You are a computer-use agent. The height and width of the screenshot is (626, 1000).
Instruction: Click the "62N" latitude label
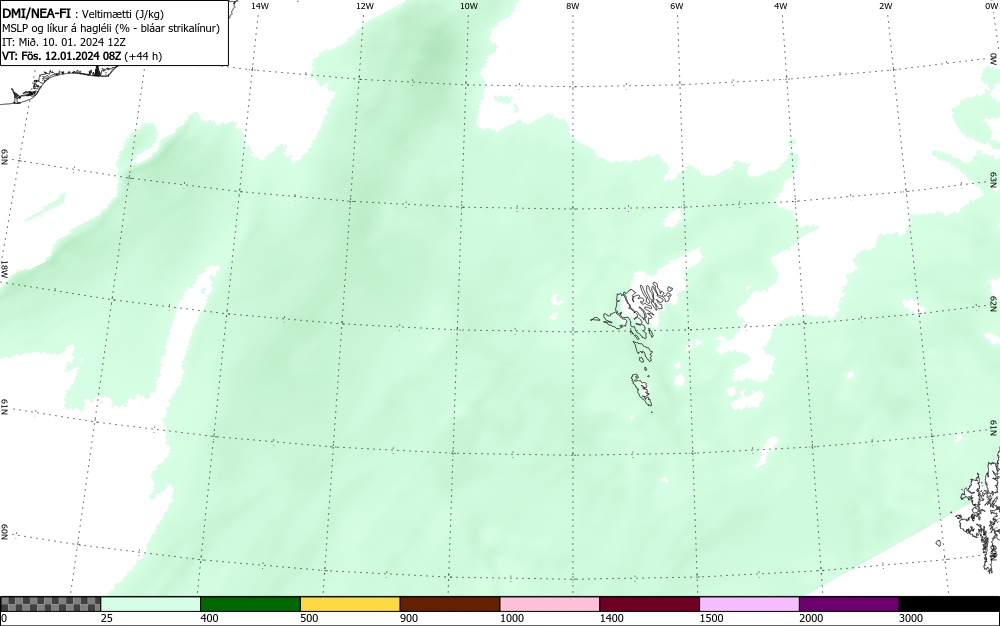point(993,303)
